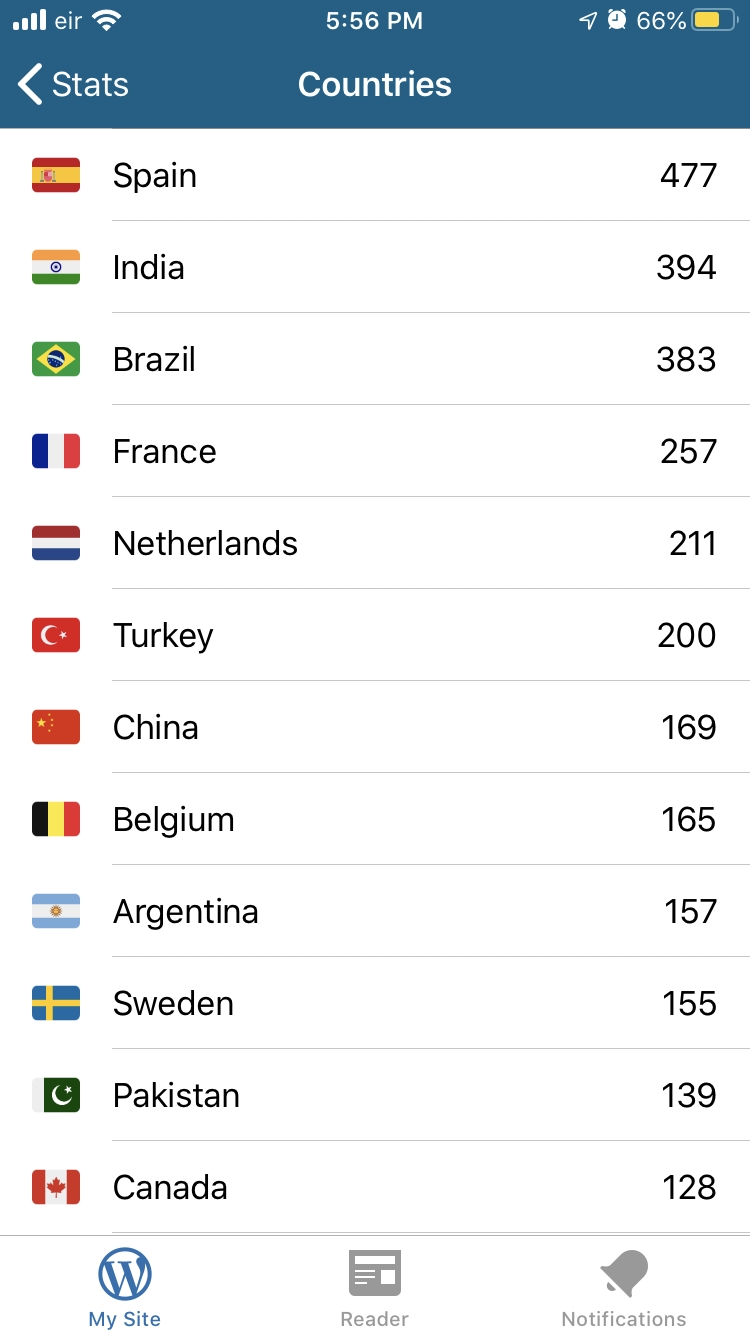Tap the Argentina flag icon
Image resolution: width=750 pixels, height=1334 pixels.
[56, 911]
